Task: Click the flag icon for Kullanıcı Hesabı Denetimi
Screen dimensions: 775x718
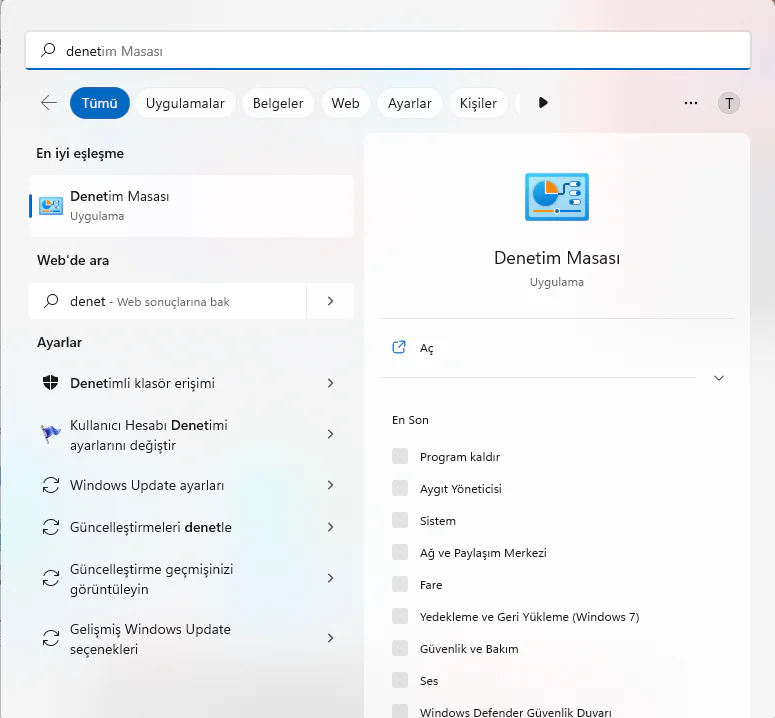Action: click(x=50, y=434)
